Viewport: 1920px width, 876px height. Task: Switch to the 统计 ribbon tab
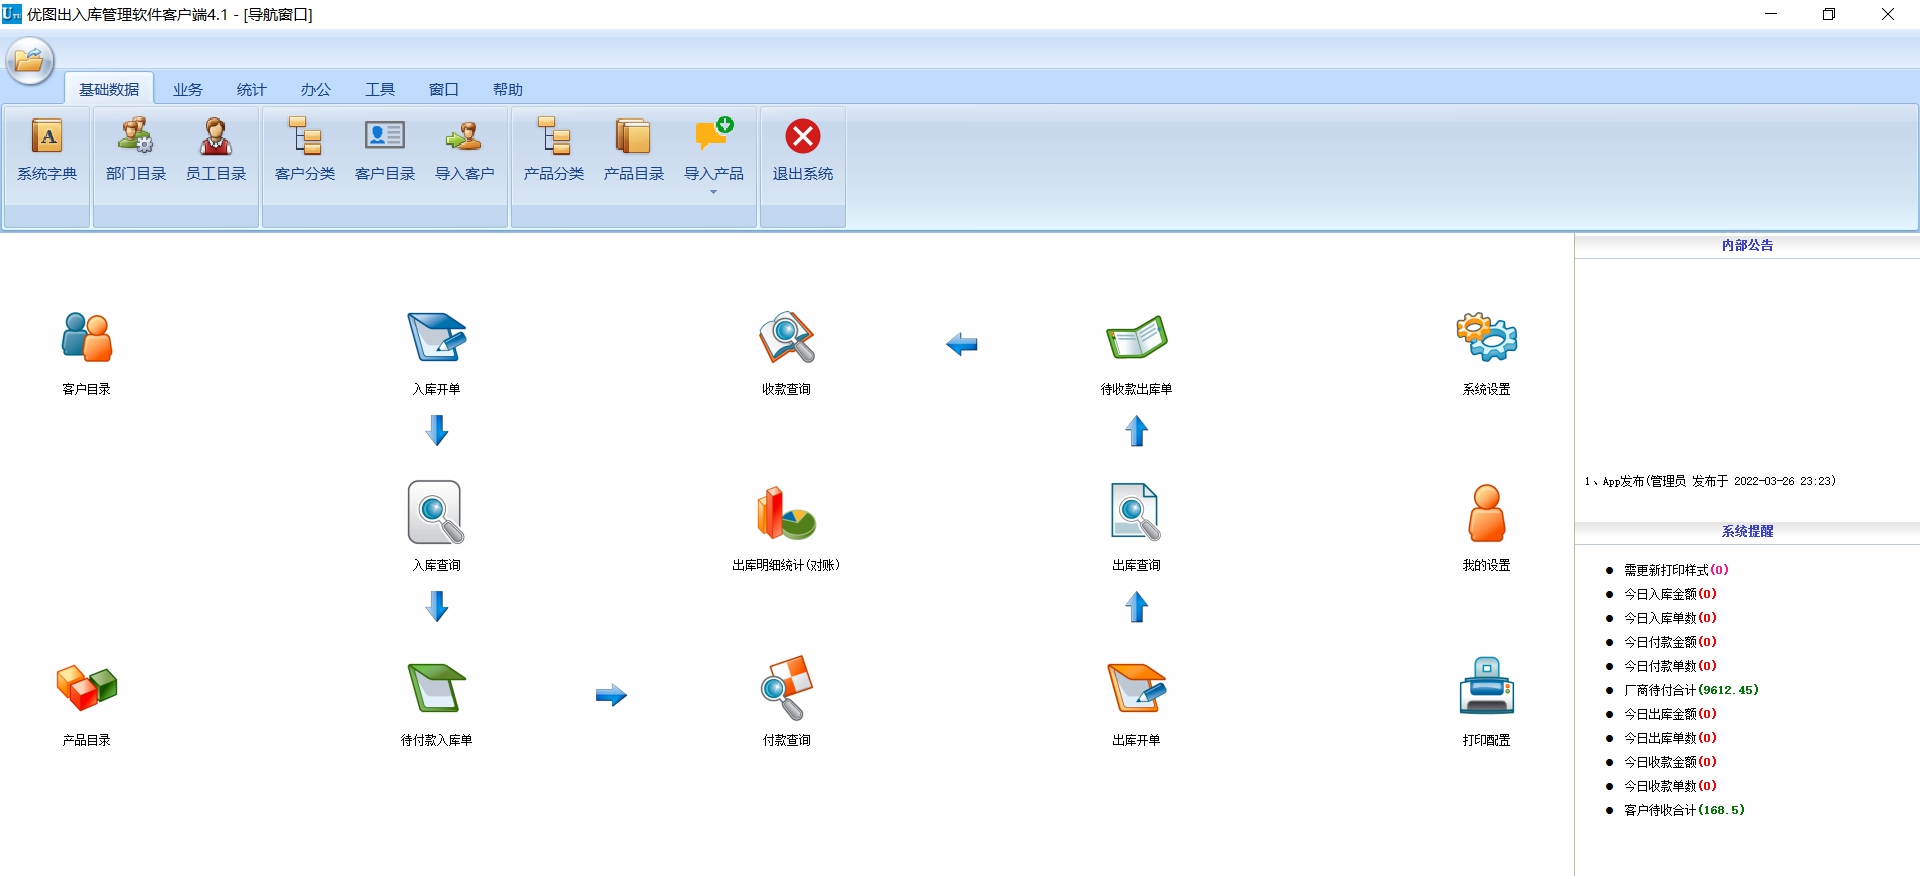252,89
